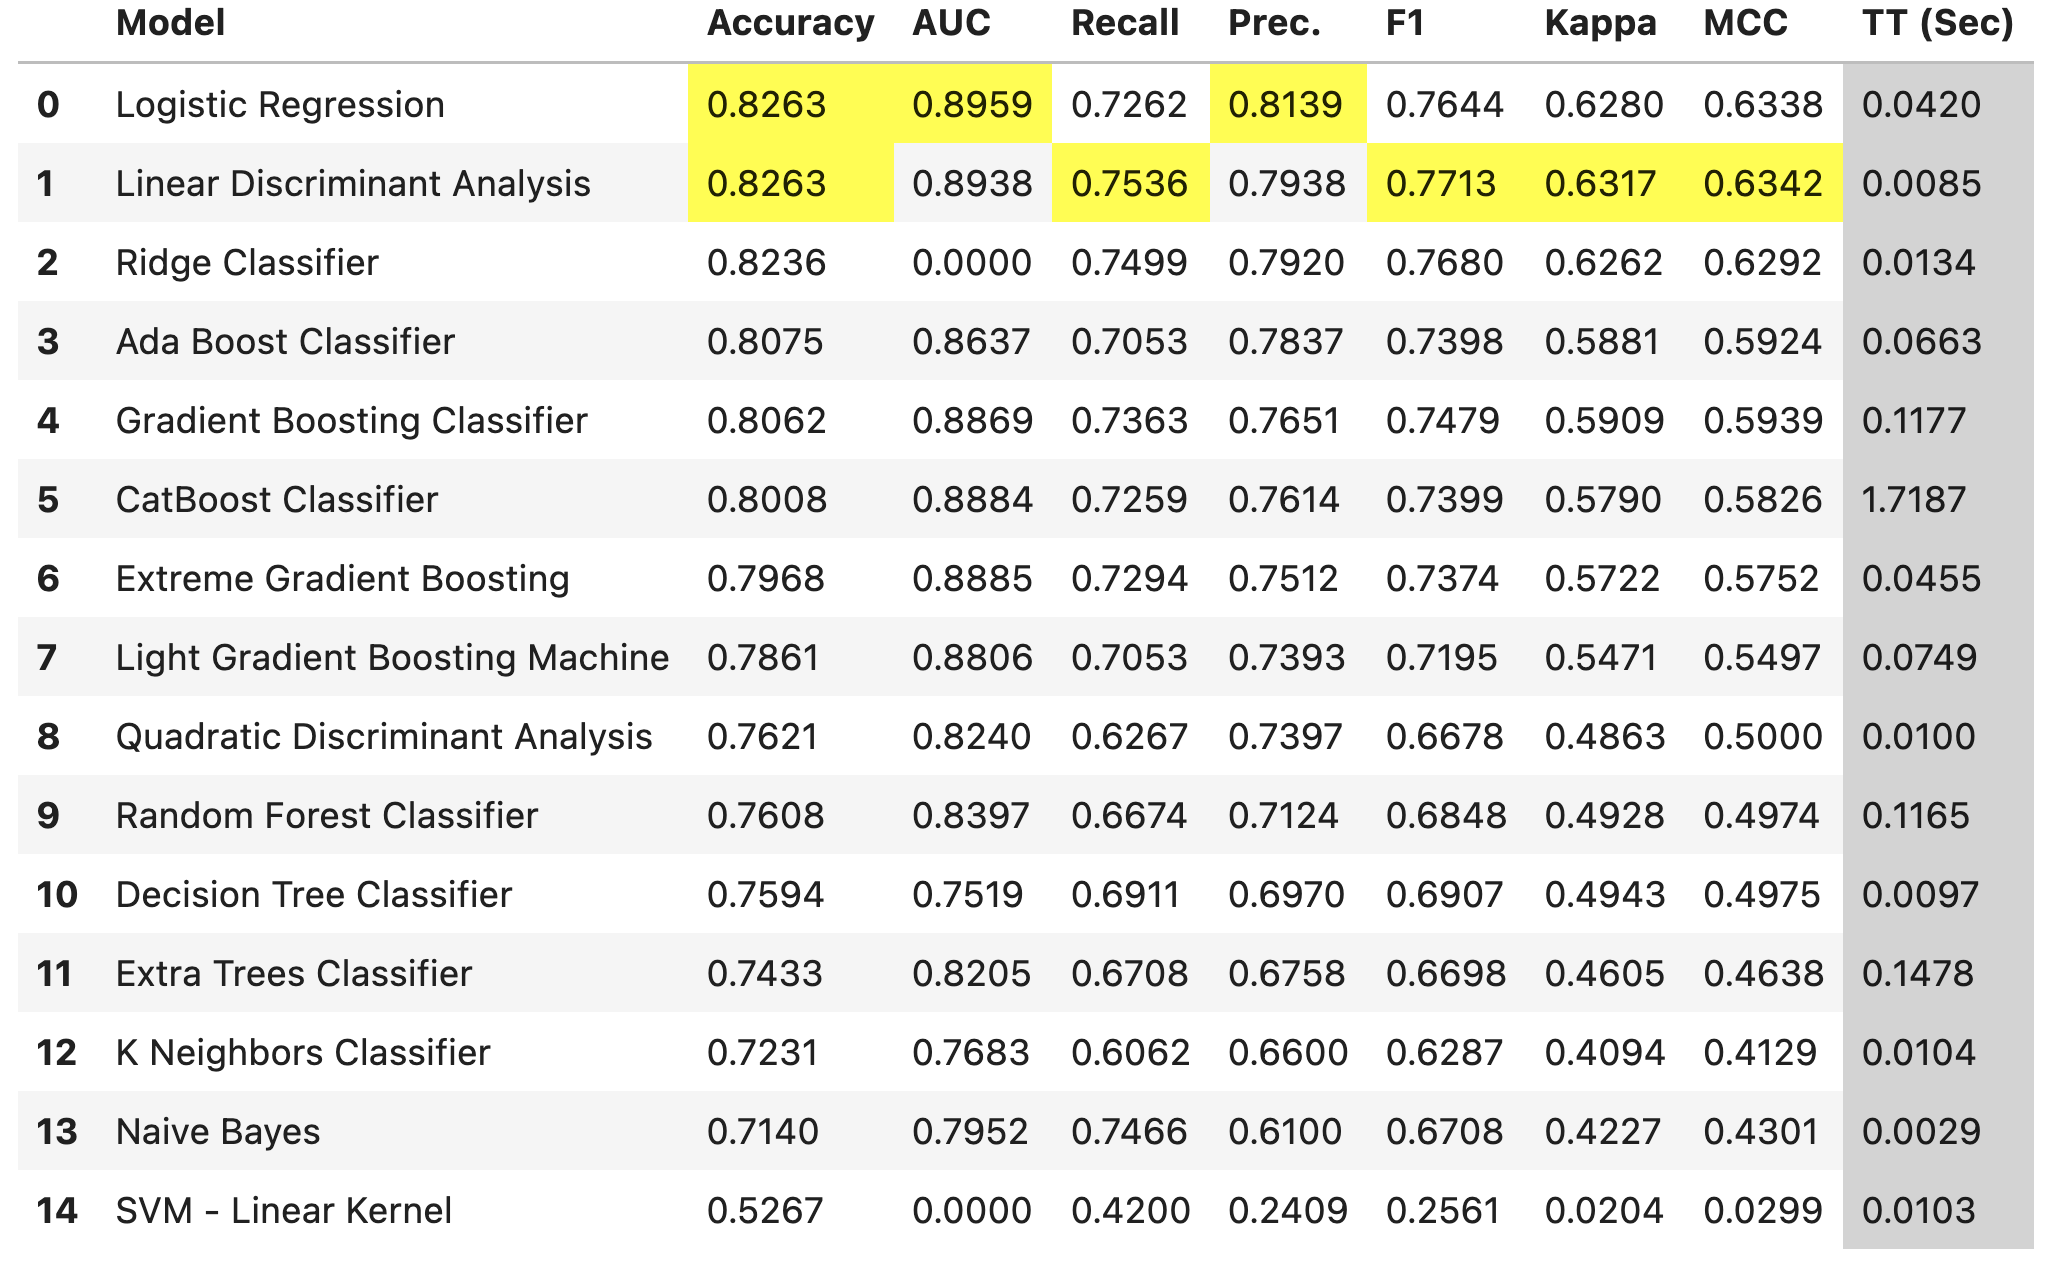Click the Kappa column header
This screenshot has width=2054, height=1262.
coord(1600,23)
